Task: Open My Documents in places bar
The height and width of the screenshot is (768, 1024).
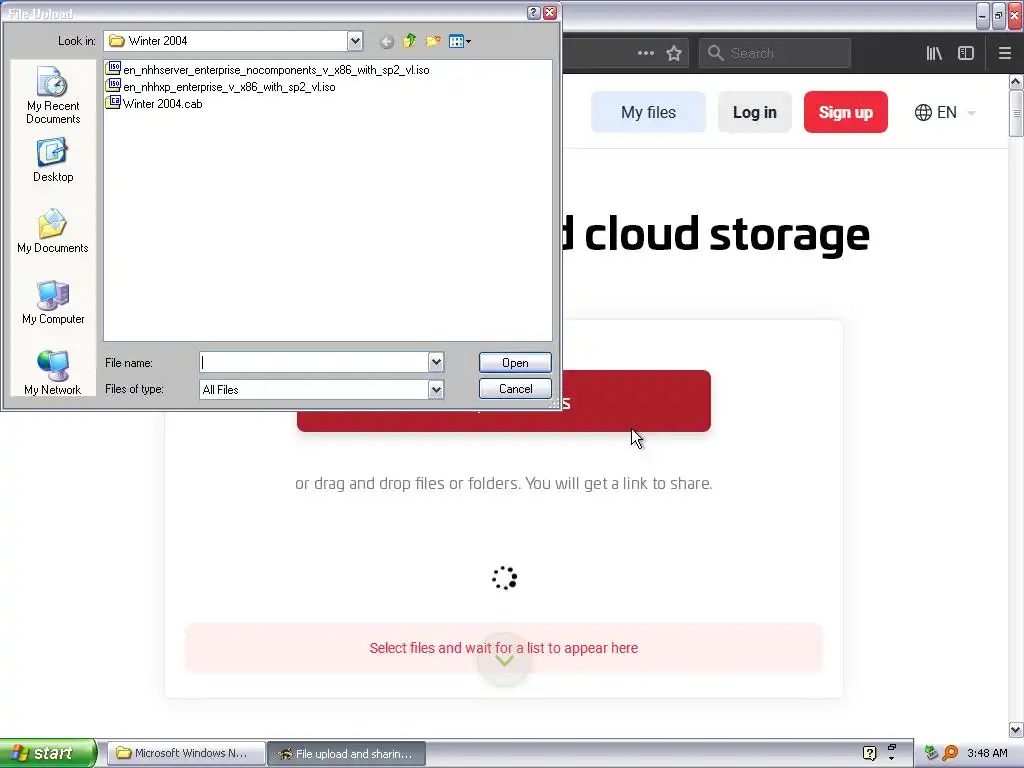Action: pyautogui.click(x=53, y=231)
